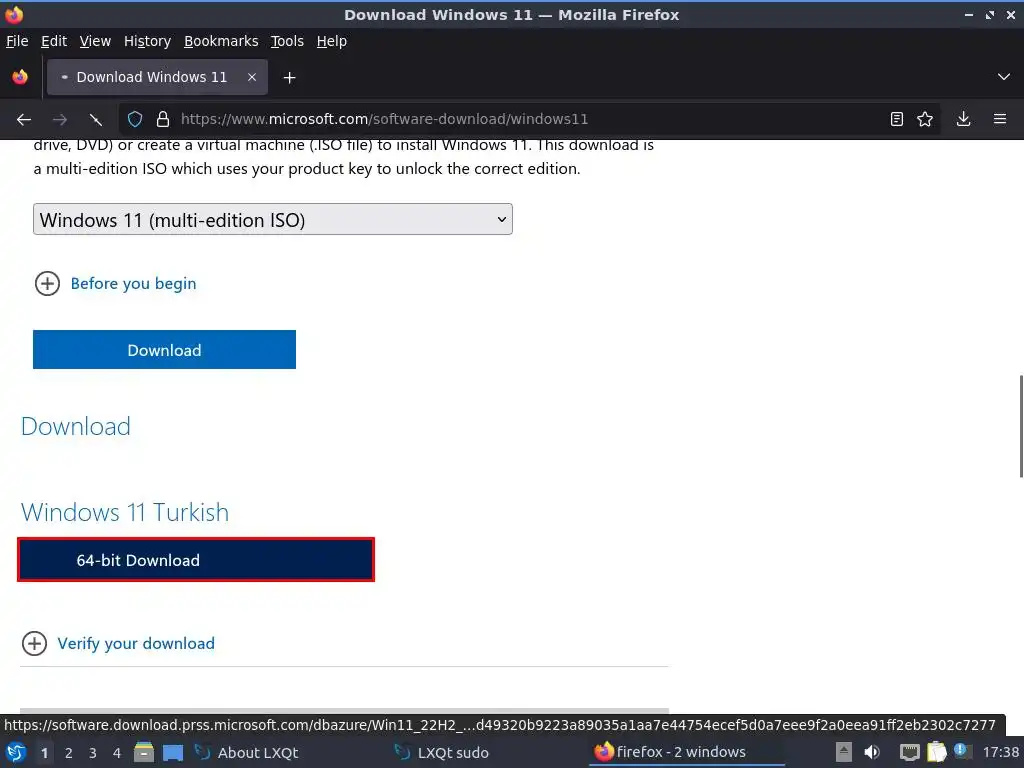Open the Help menu

pos(332,41)
